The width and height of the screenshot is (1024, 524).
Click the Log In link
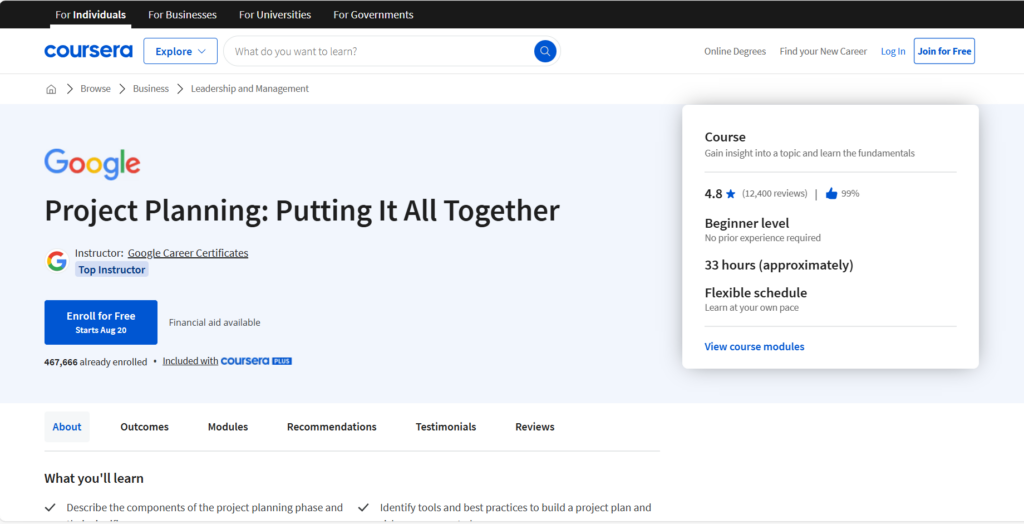(x=893, y=51)
